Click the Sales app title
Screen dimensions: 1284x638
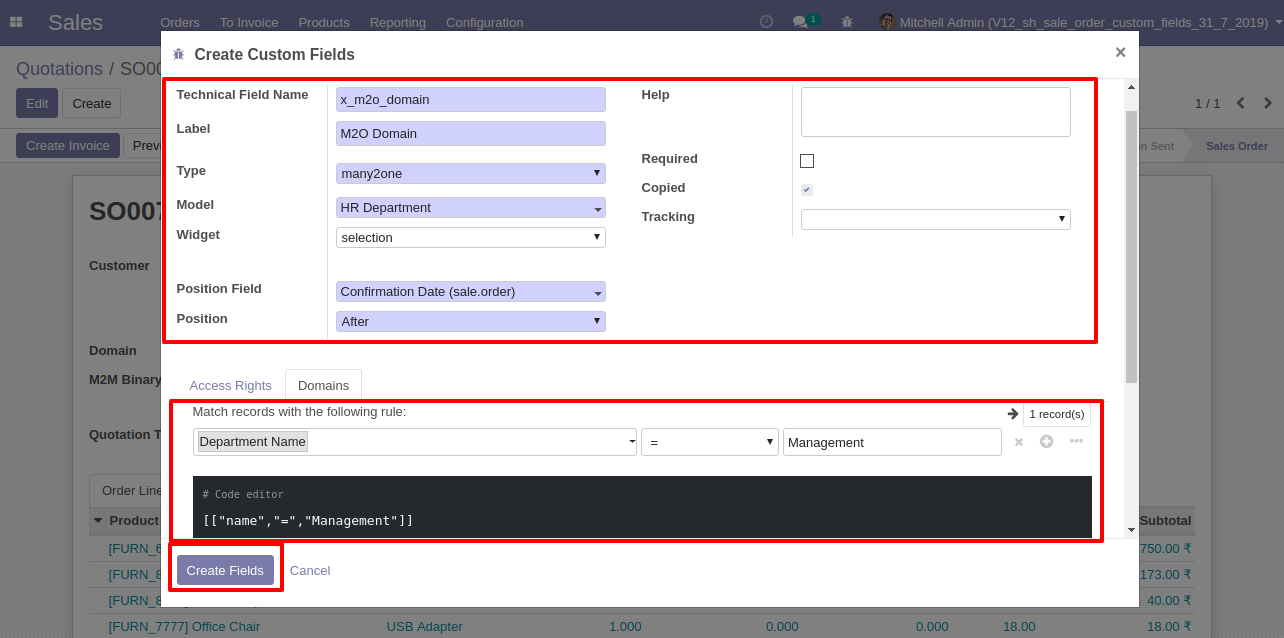coord(76,22)
